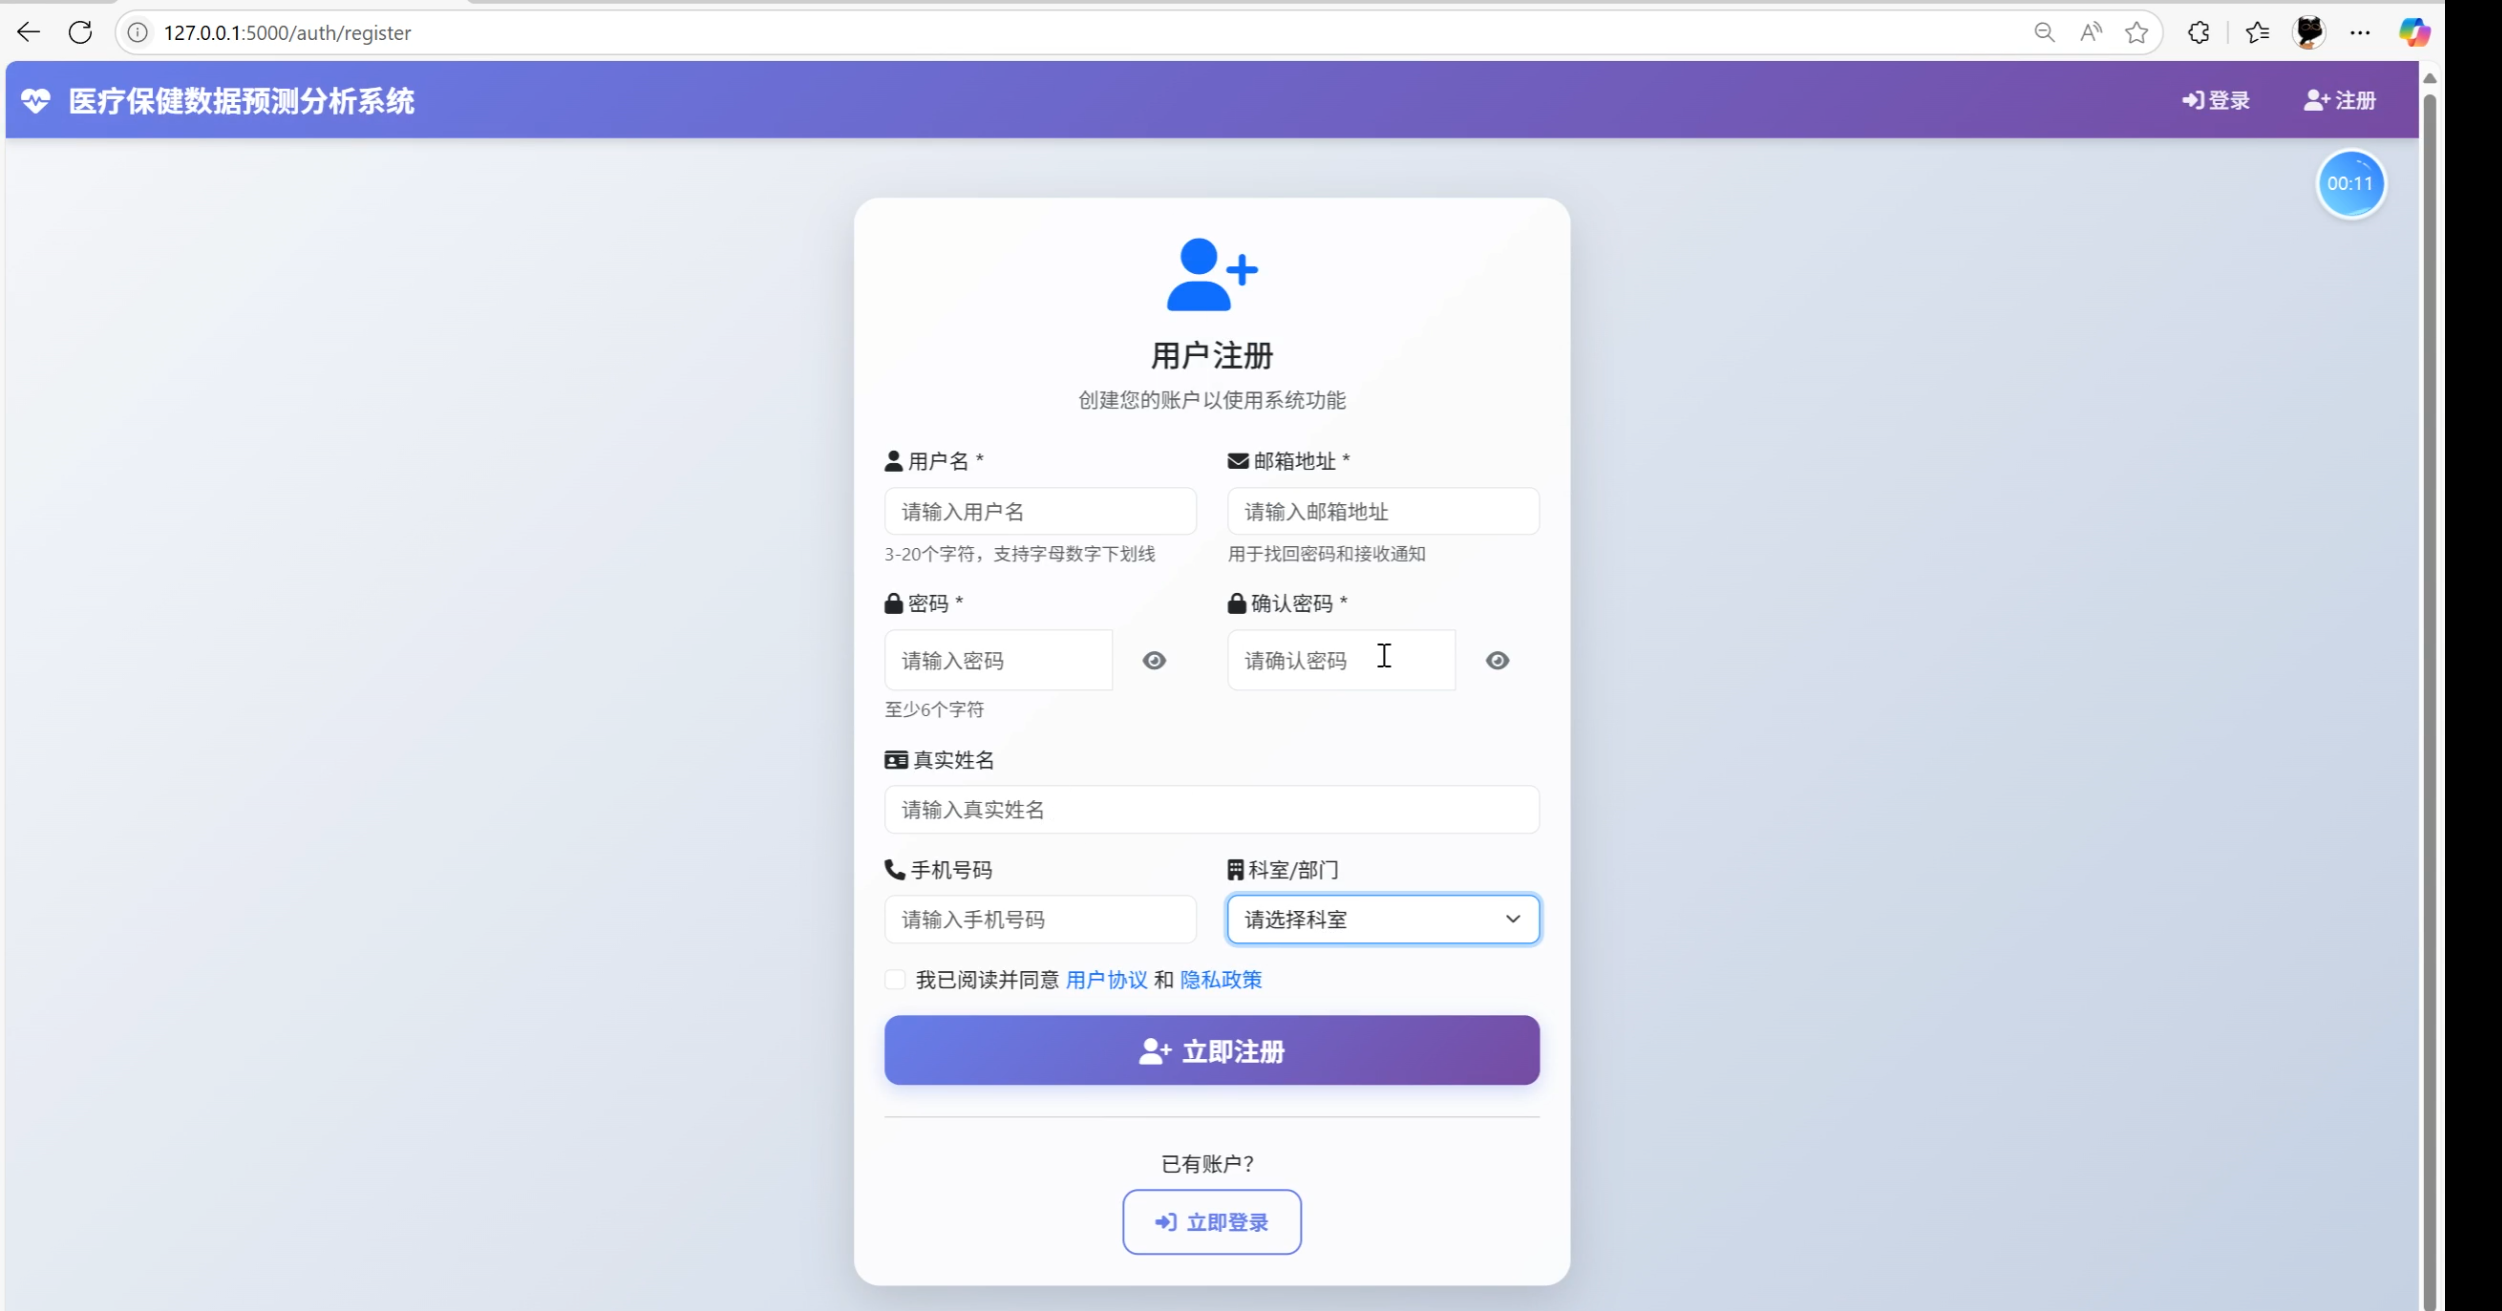The image size is (2502, 1311).
Task: Show password with the 密码 eye icon
Action: coord(1154,660)
